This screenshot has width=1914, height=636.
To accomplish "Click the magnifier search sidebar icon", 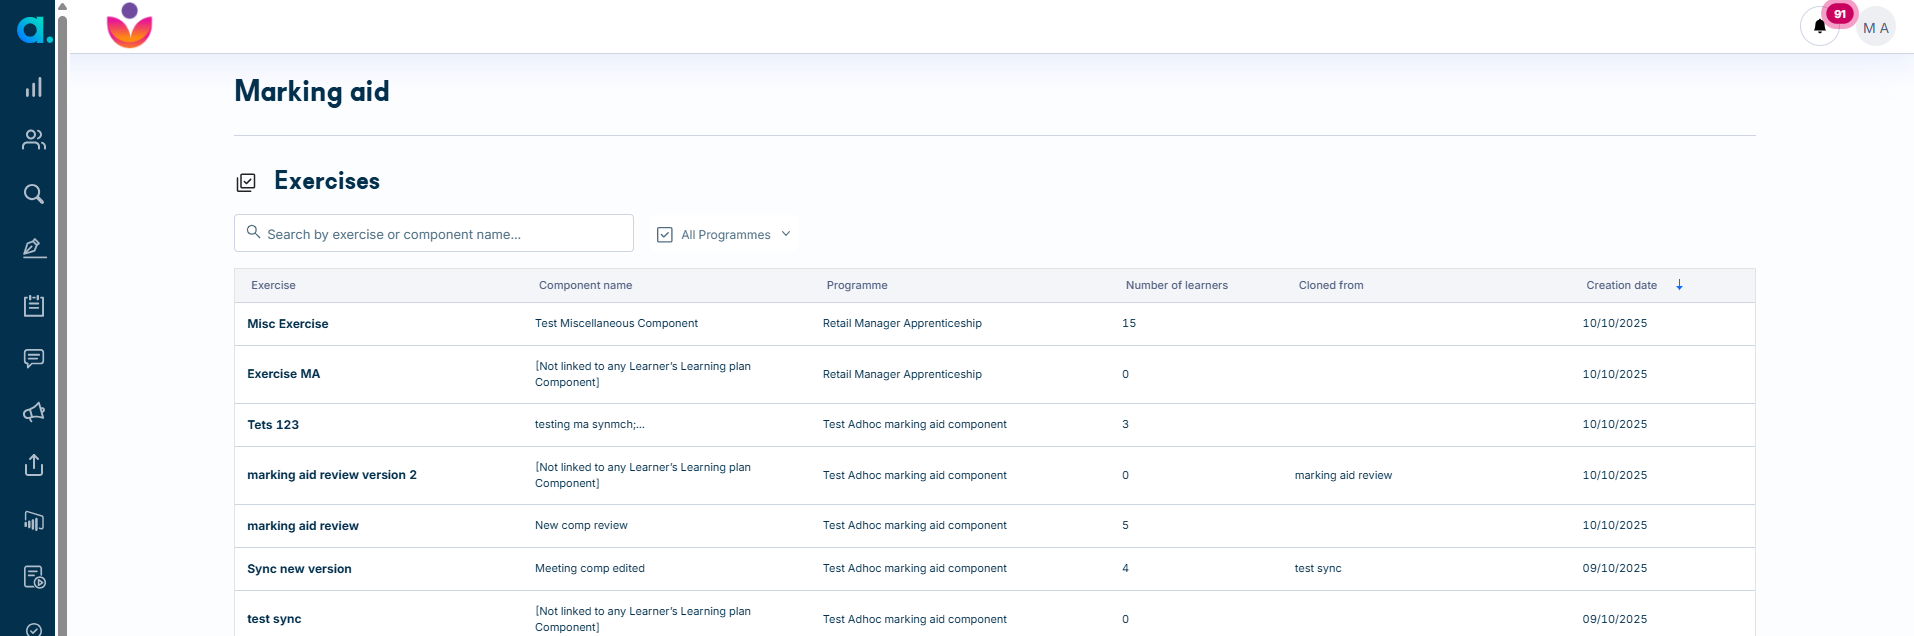I will (34, 194).
